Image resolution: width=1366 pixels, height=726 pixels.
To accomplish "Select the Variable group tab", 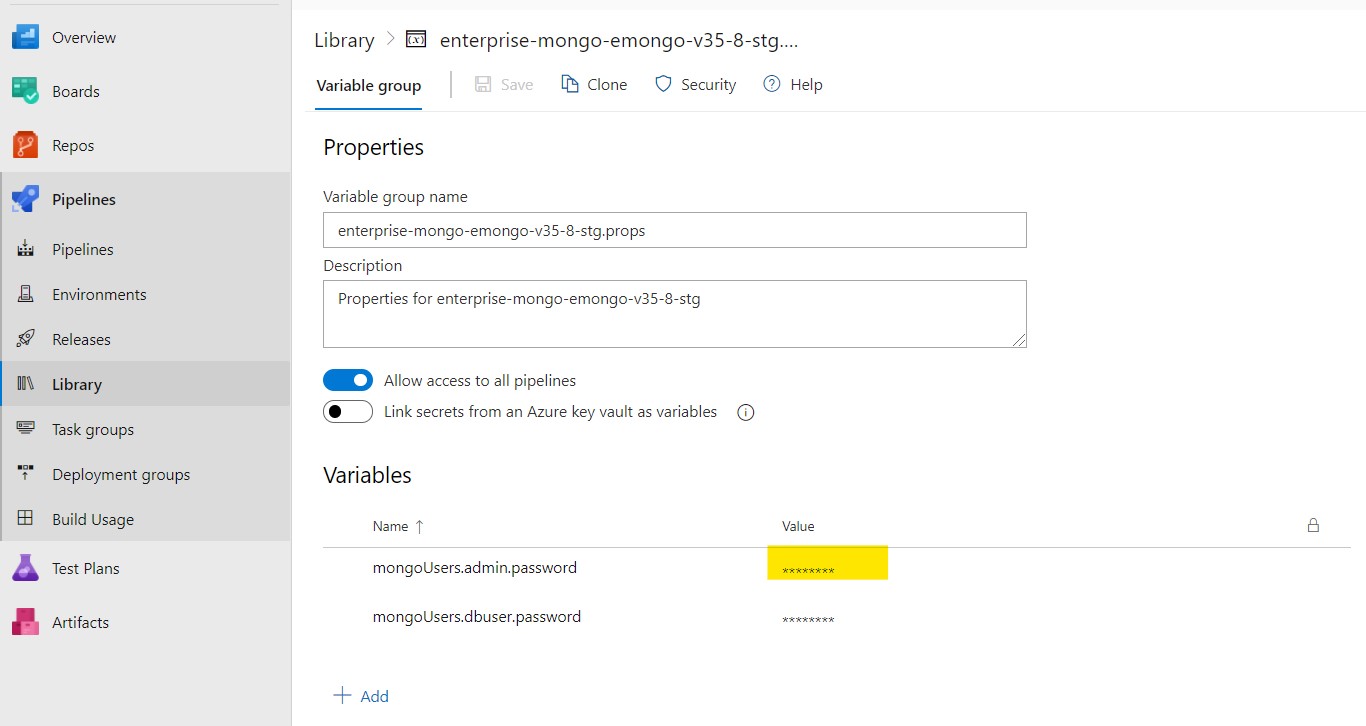I will pos(369,85).
